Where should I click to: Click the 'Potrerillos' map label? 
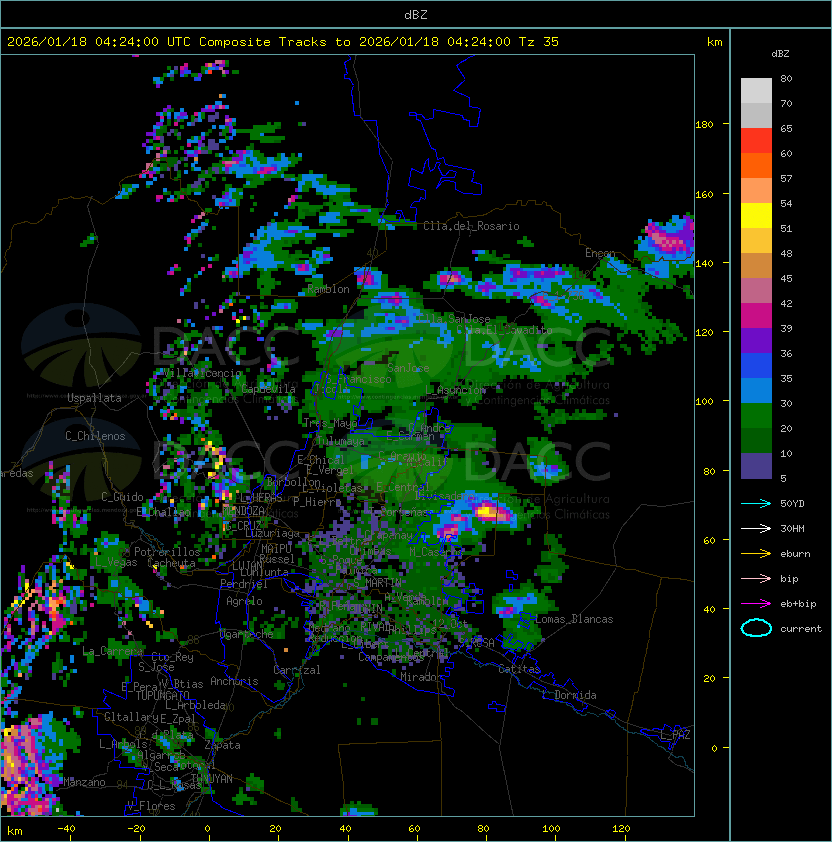tap(167, 552)
